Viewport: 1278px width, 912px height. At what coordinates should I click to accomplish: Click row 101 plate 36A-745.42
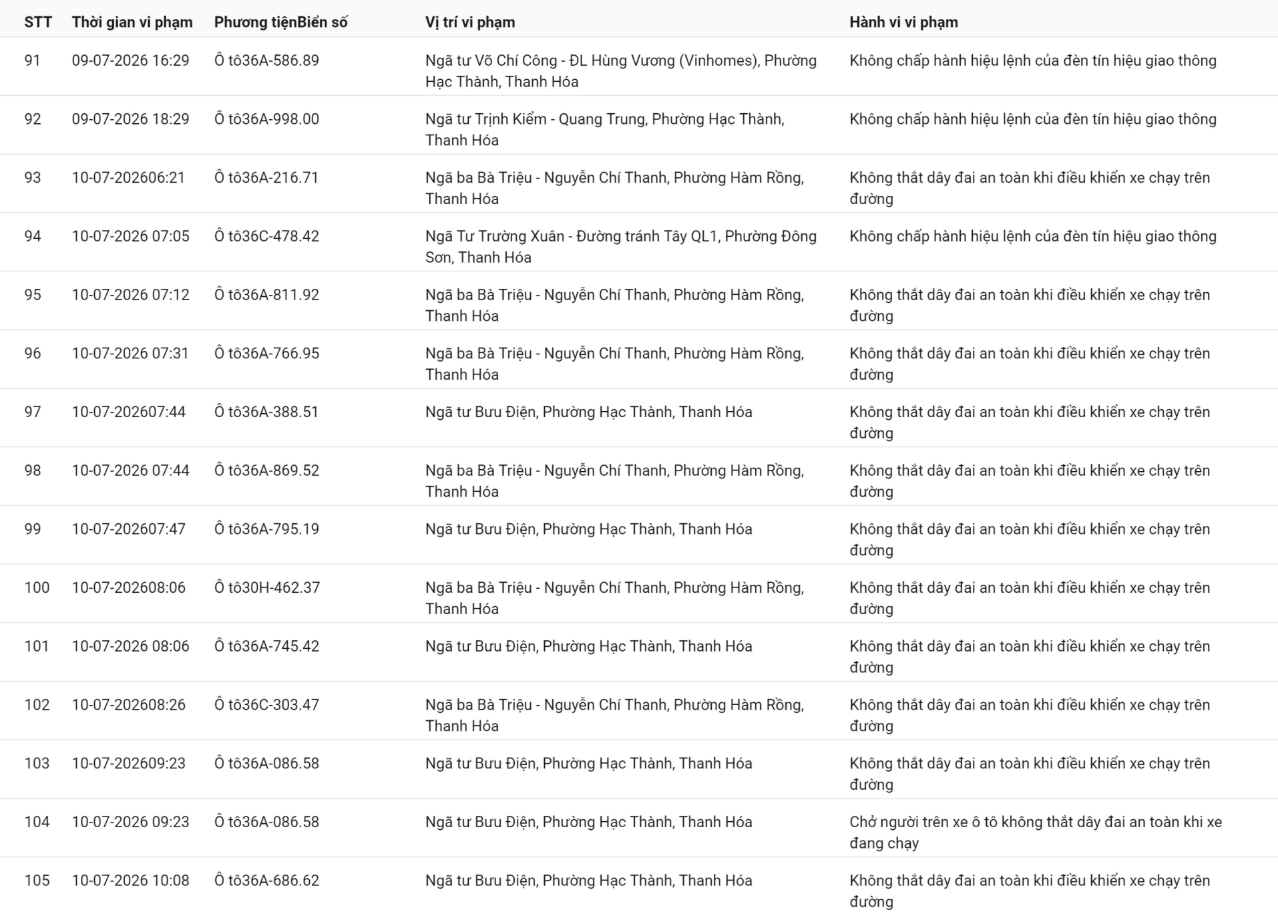click(x=275, y=646)
